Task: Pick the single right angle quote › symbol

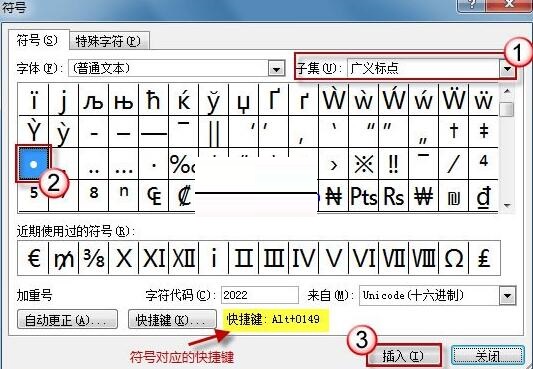Action: tap(333, 164)
